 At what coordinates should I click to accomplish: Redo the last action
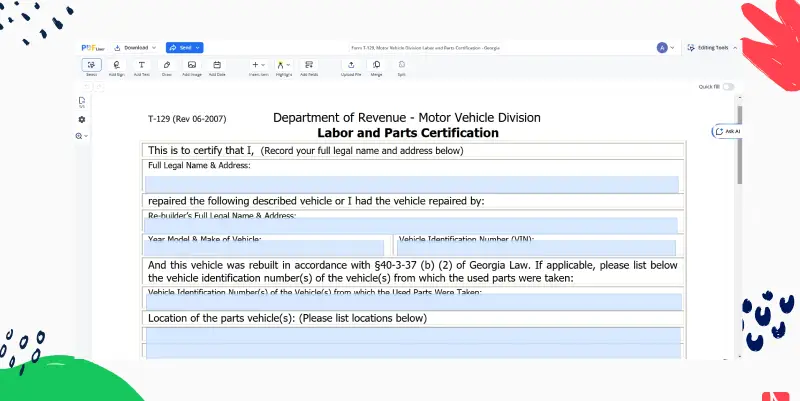coord(99,87)
